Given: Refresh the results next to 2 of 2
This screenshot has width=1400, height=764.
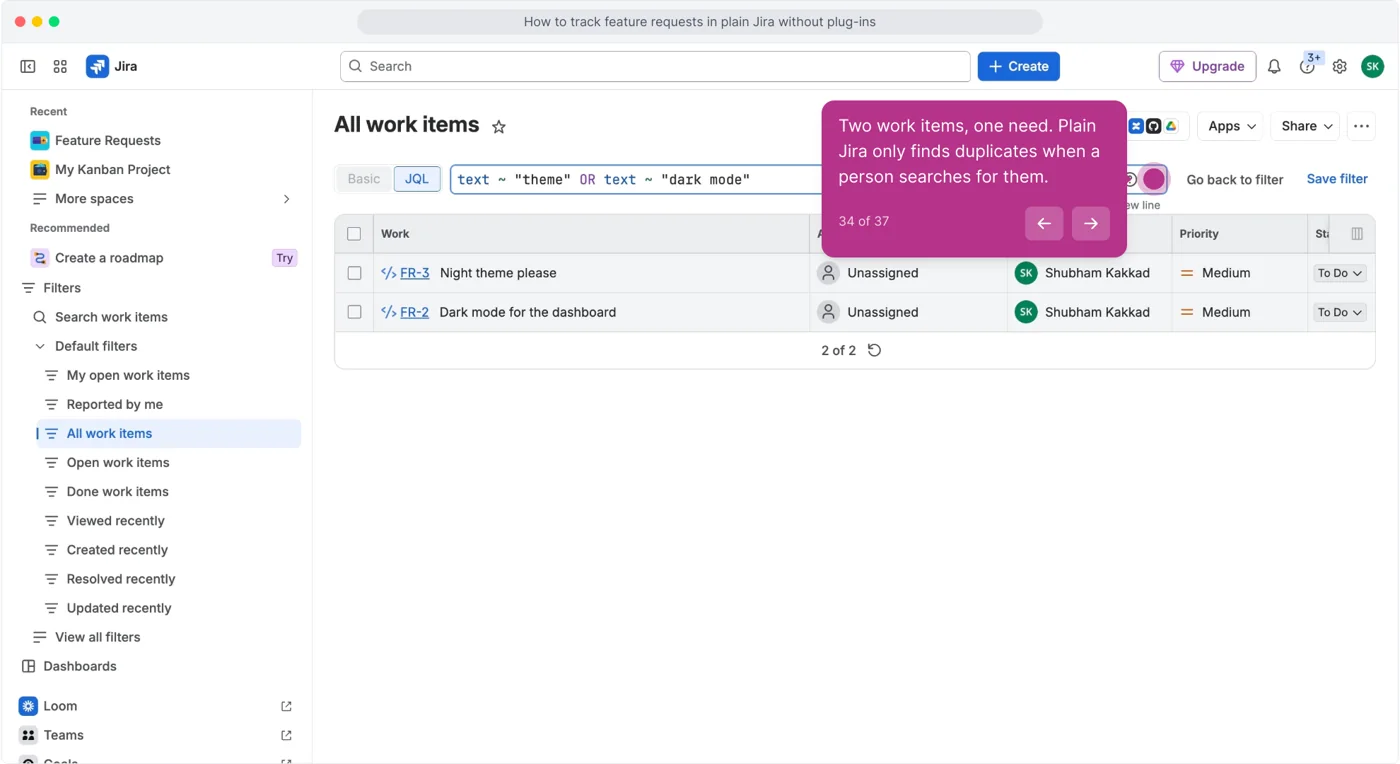Looking at the screenshot, I should [874, 350].
